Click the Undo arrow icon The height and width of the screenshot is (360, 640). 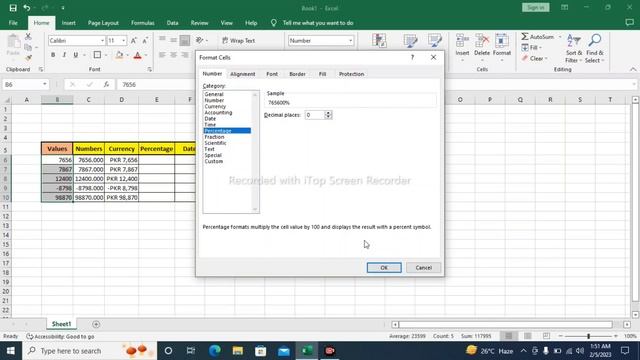[x=27, y=8]
